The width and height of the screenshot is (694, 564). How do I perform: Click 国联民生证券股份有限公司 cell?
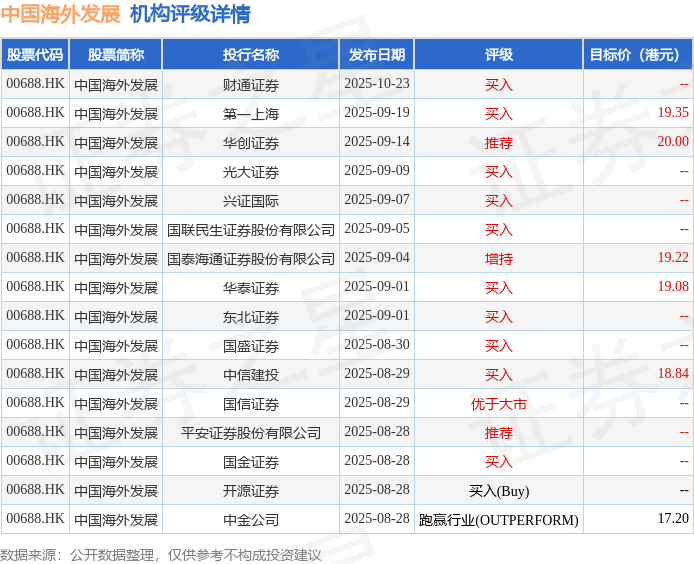click(251, 230)
